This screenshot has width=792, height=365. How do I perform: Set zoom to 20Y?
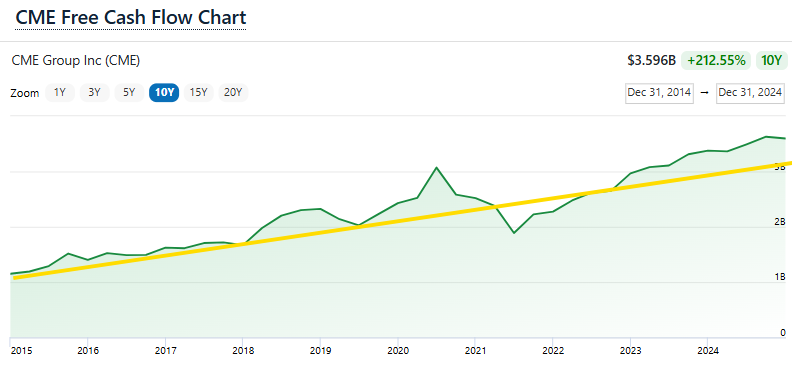233,93
